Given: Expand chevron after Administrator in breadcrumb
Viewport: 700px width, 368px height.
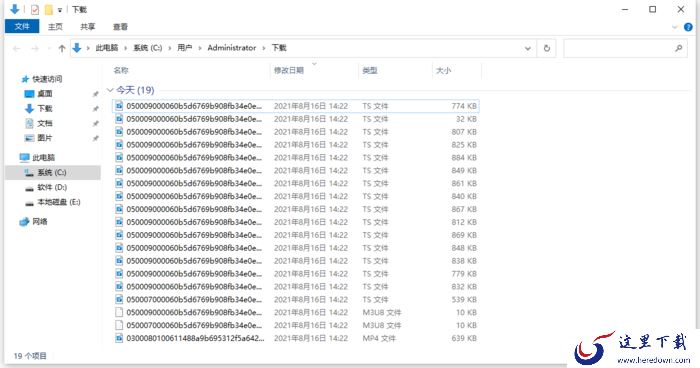Looking at the screenshot, I should tap(264, 48).
